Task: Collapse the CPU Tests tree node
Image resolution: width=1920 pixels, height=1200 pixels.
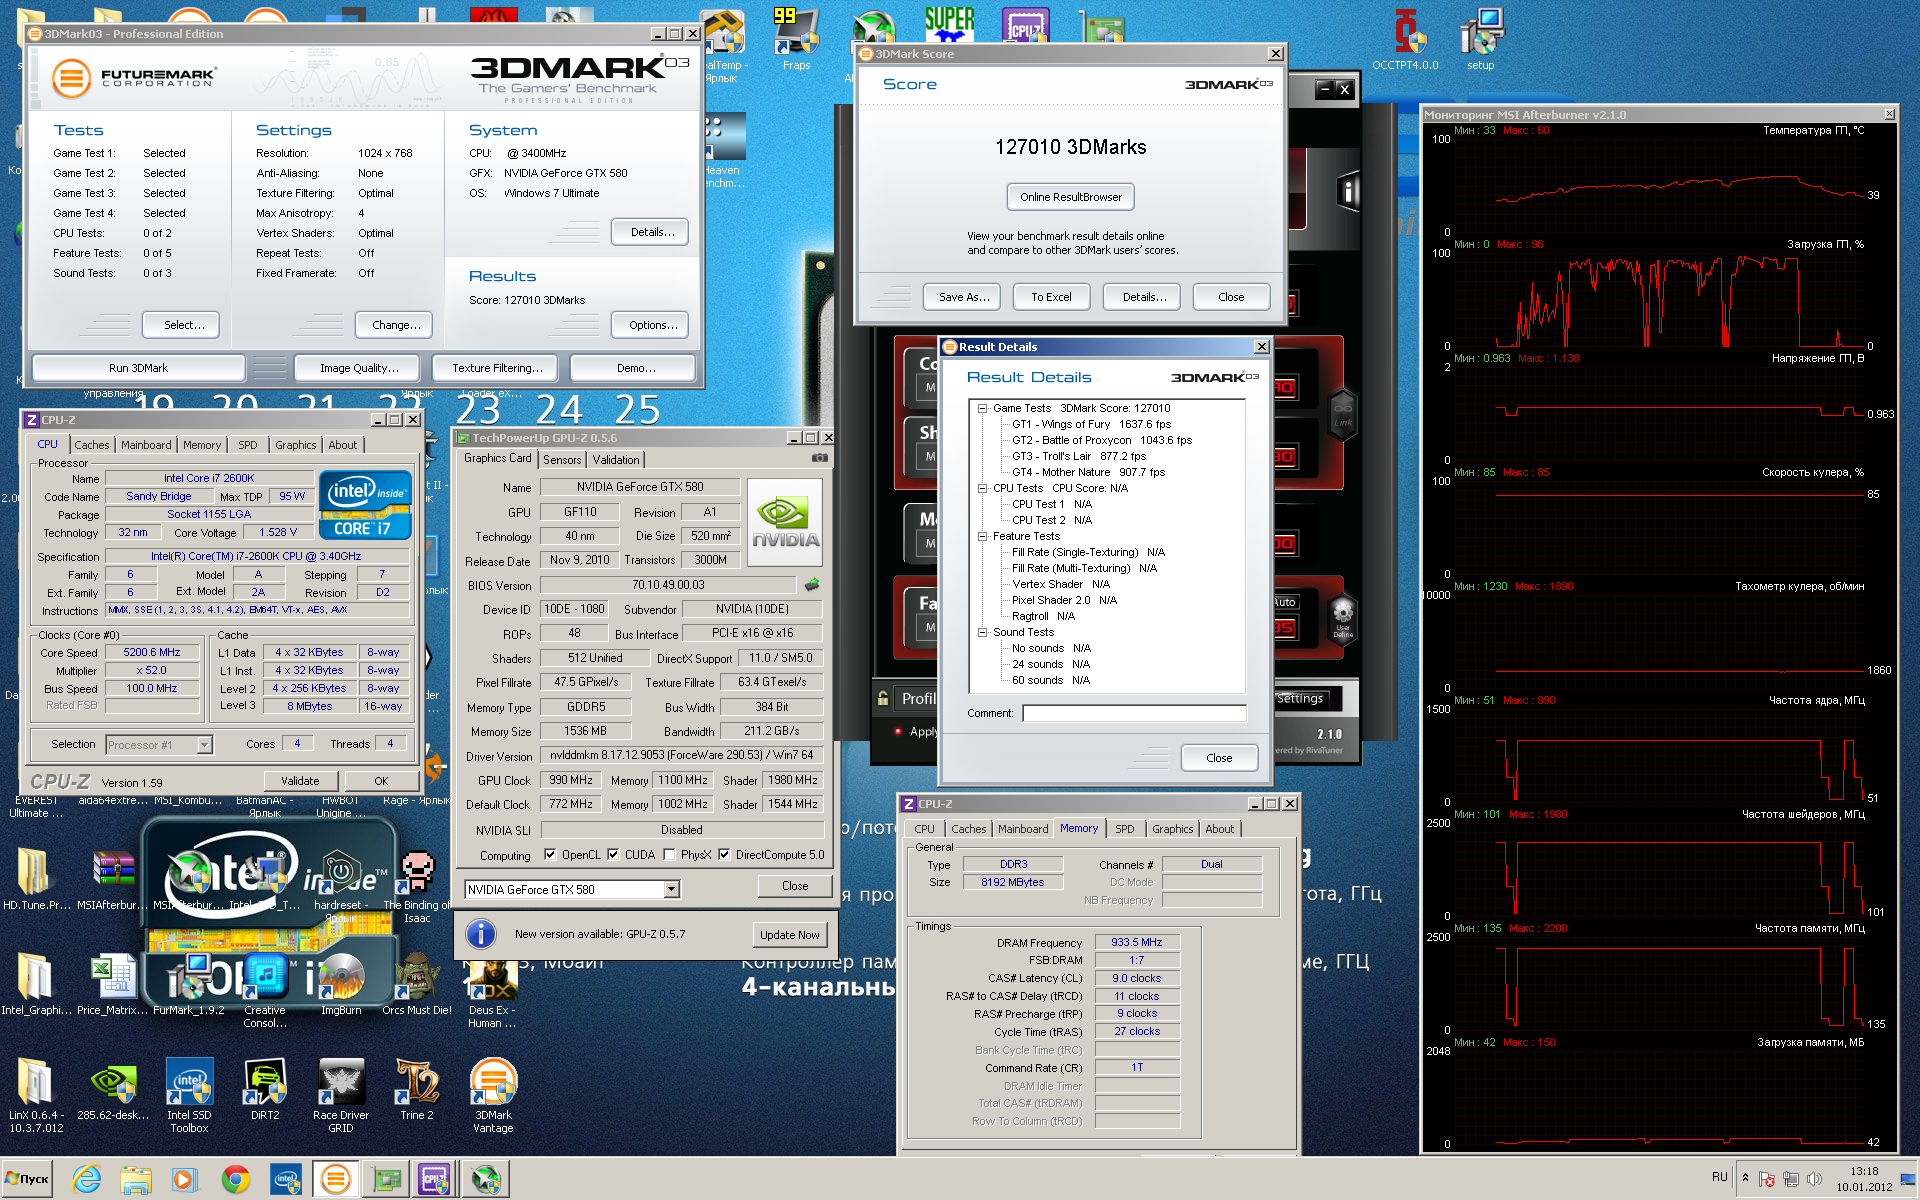Action: [983, 488]
